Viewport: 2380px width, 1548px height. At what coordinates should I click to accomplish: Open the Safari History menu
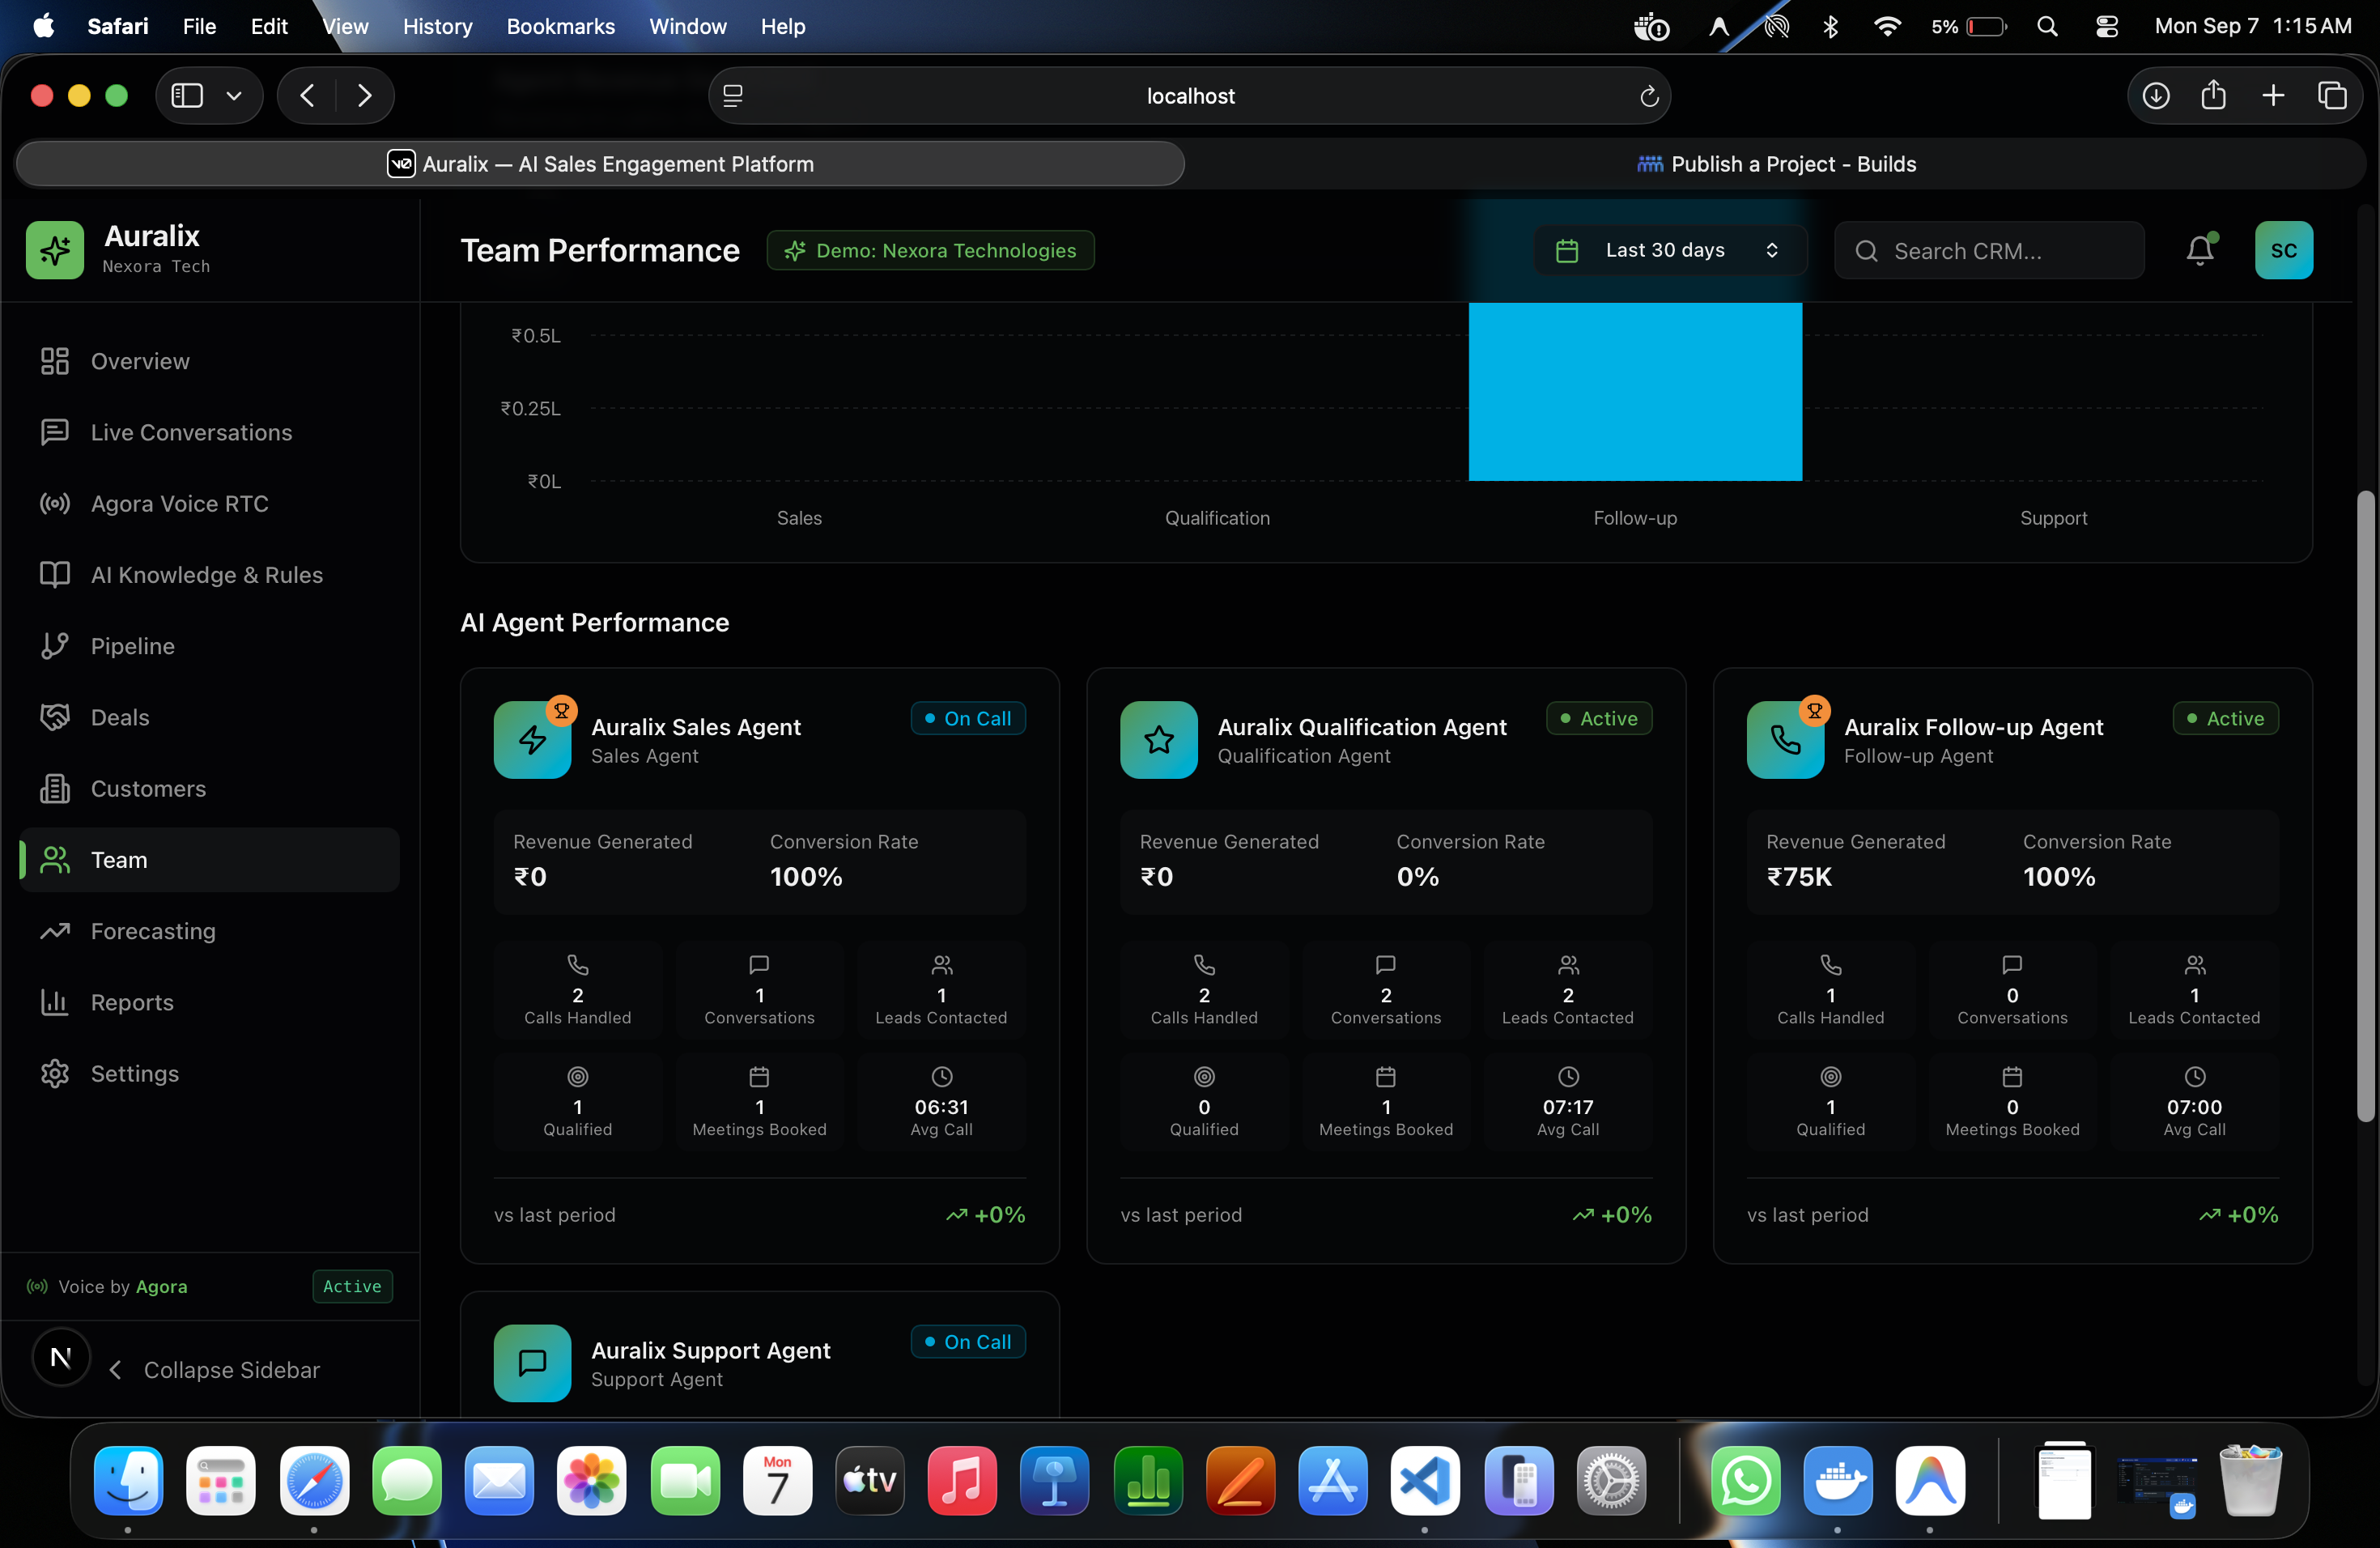[x=437, y=26]
